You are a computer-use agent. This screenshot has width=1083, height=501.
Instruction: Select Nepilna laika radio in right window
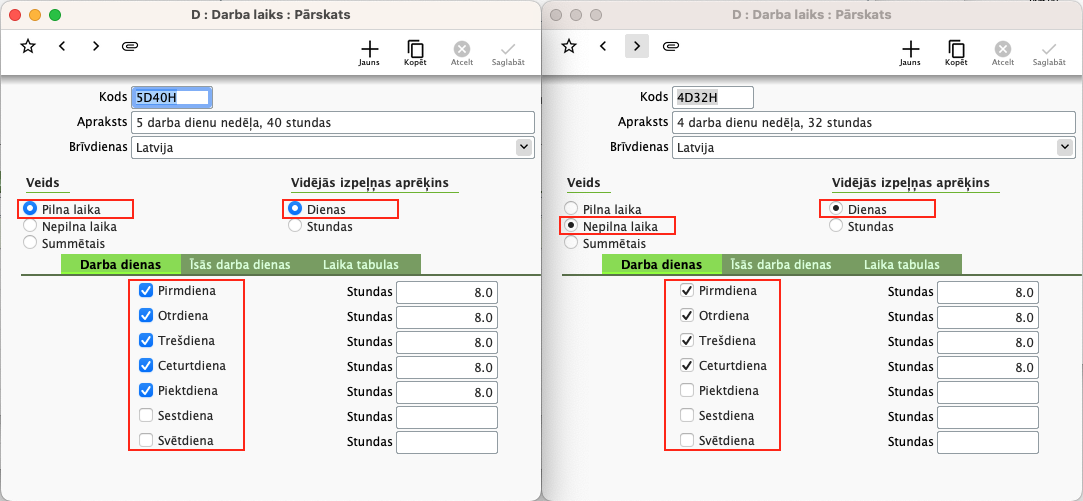pyautogui.click(x=571, y=226)
